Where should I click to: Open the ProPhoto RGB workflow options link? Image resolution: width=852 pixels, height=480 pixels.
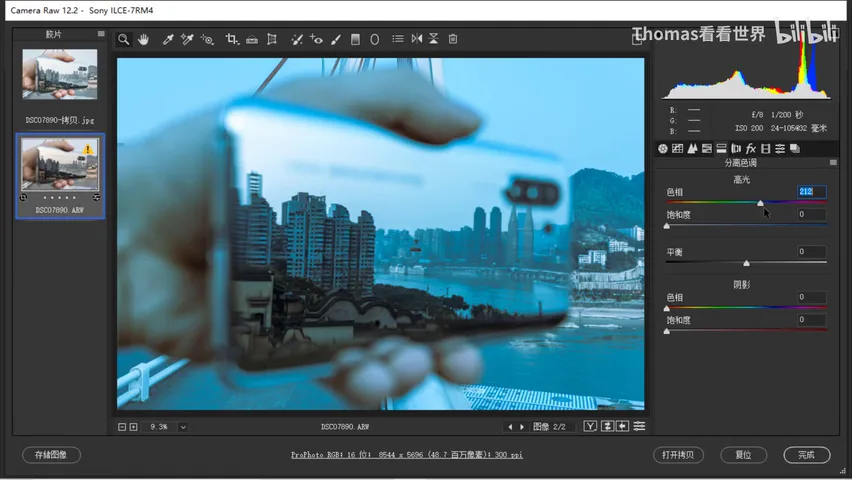point(407,455)
